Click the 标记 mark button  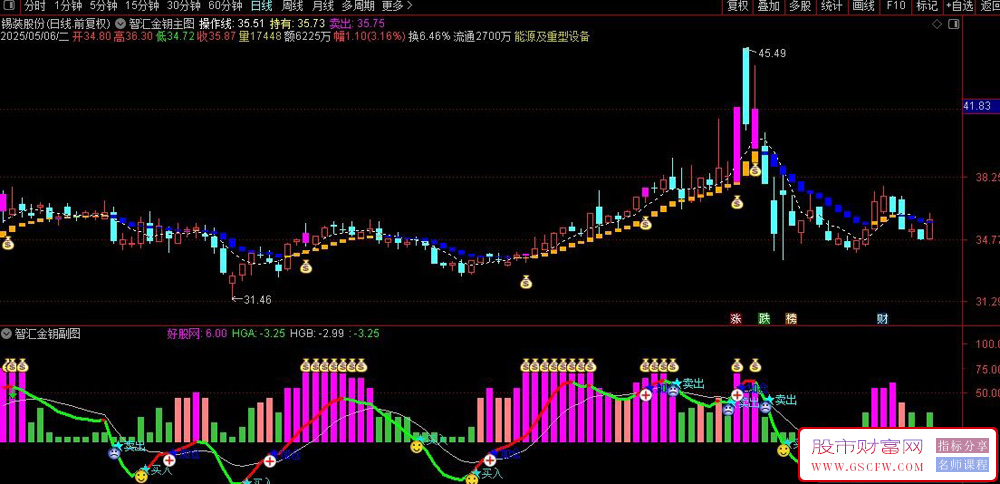(x=927, y=6)
